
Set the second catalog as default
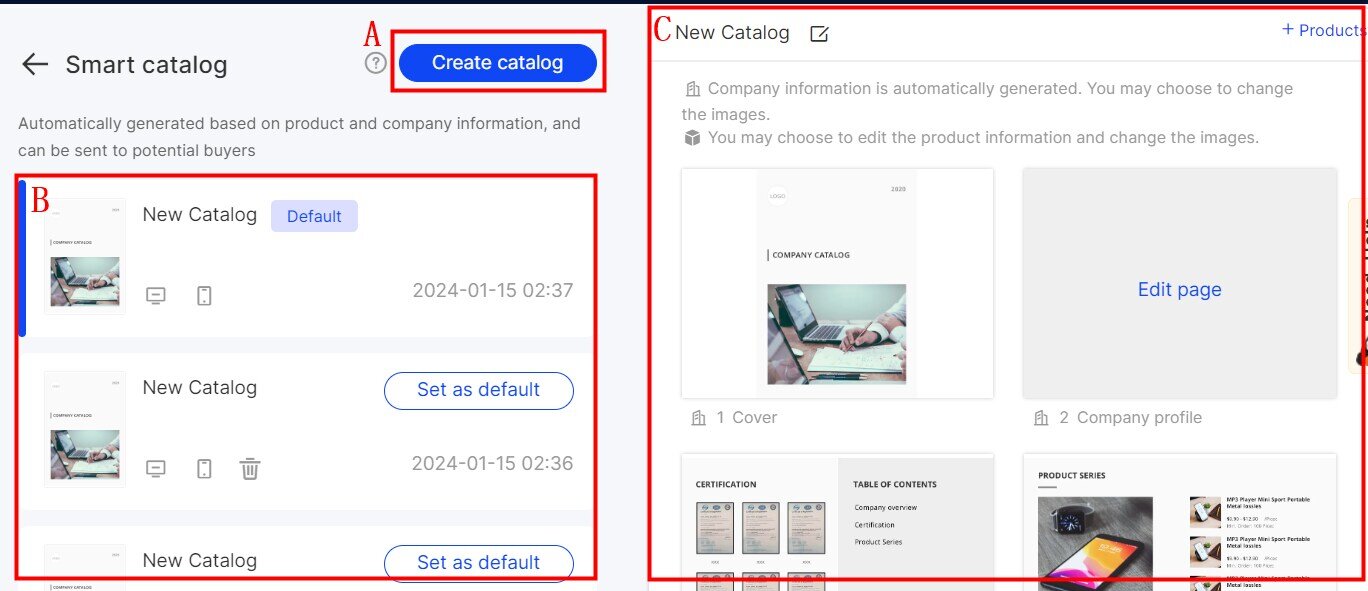pos(479,390)
